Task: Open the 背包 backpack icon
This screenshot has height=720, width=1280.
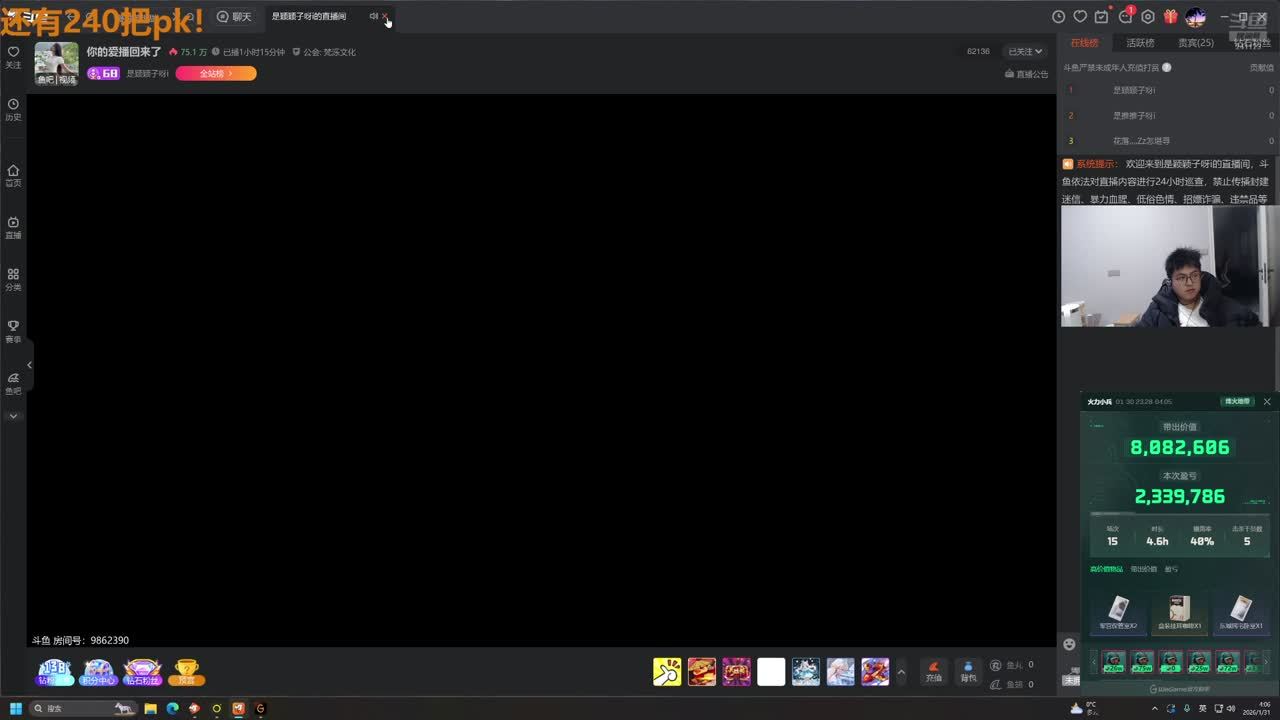Action: pos(968,670)
